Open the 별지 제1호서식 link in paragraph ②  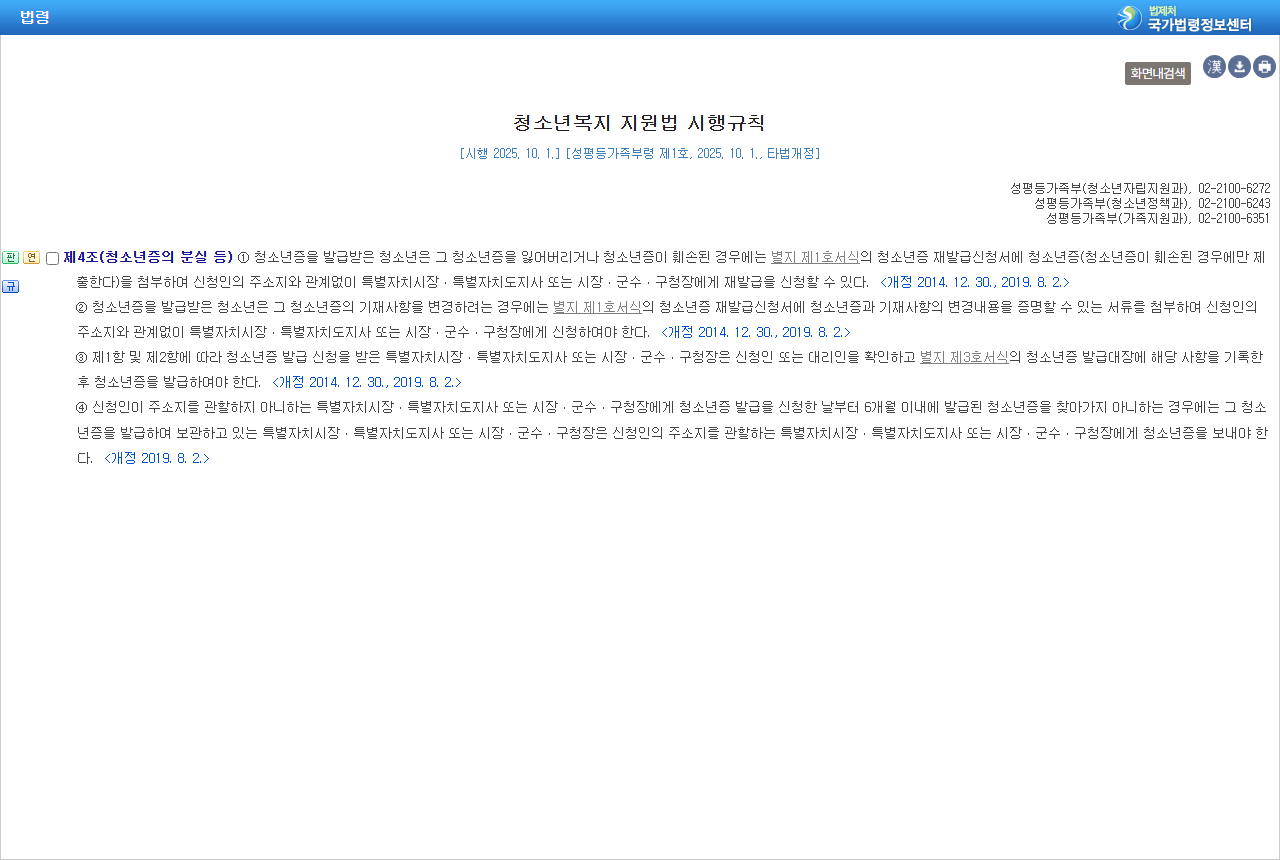(597, 306)
